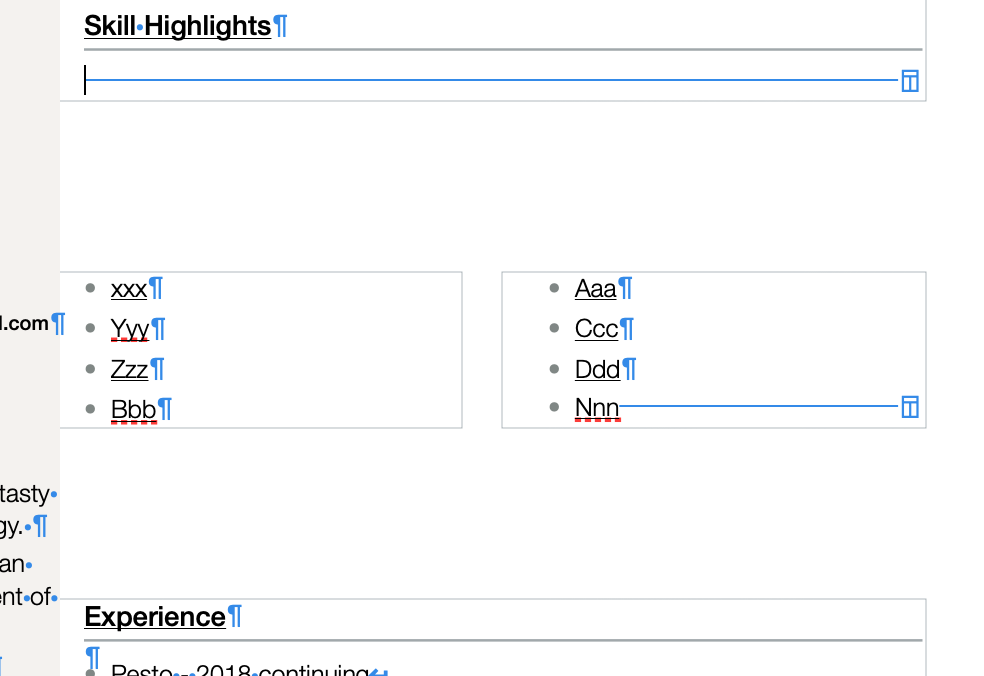The height and width of the screenshot is (676, 984).
Task: Click the section break icon beside Nnn
Action: pyautogui.click(x=909, y=406)
